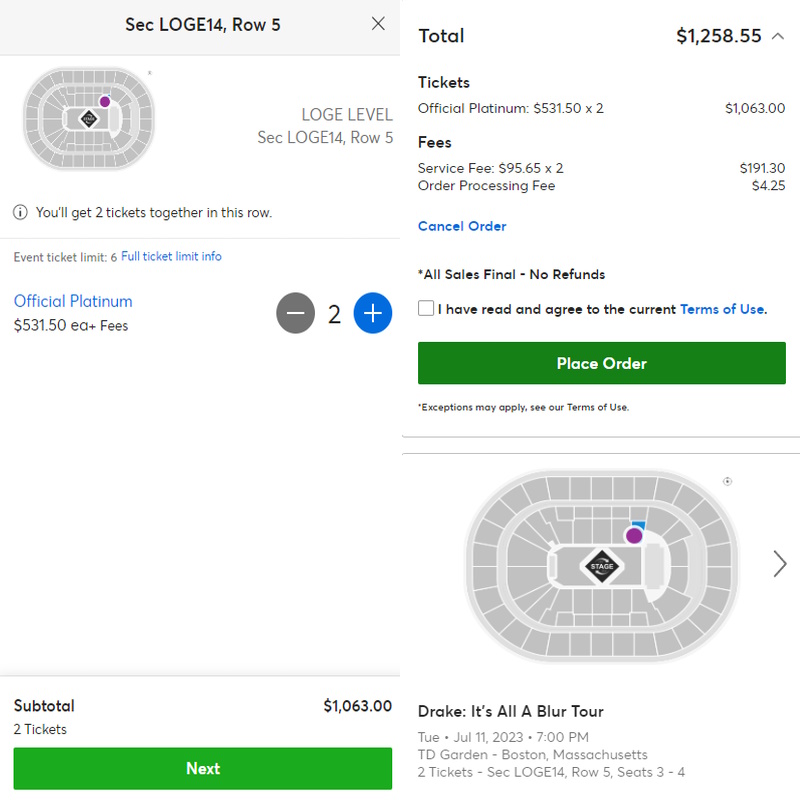The width and height of the screenshot is (800, 800).
Task: Click the Place Order button
Action: [601, 364]
